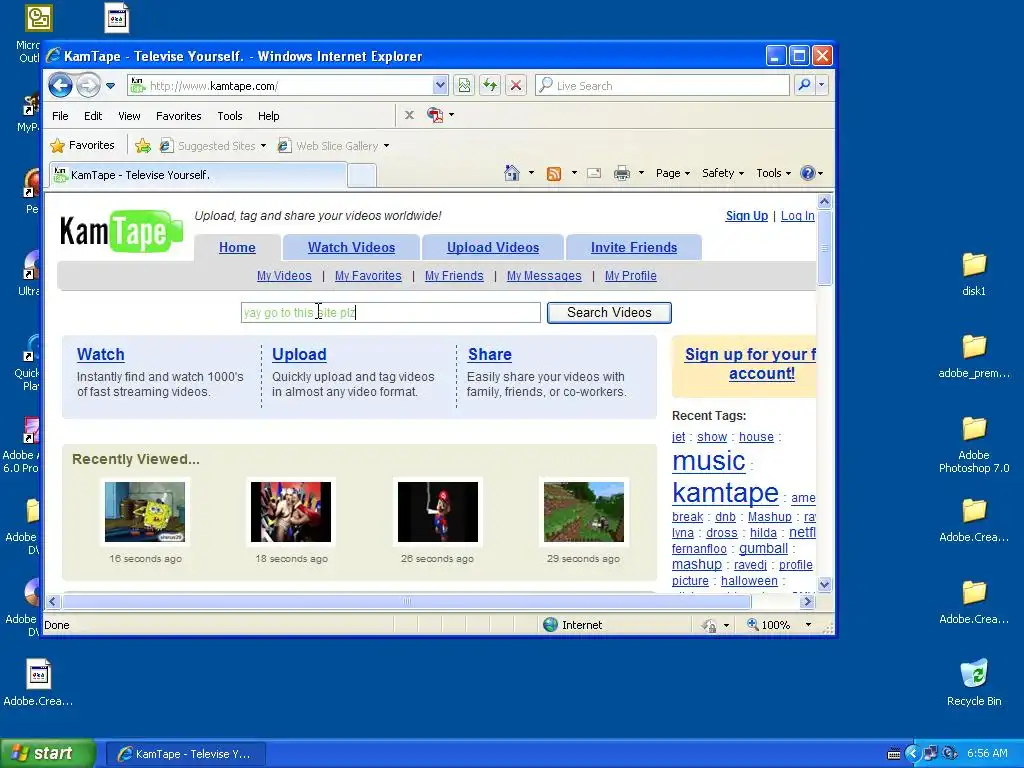Expand the Tools command bar dropdown
1024x768 pixels.
pyautogui.click(x=773, y=173)
